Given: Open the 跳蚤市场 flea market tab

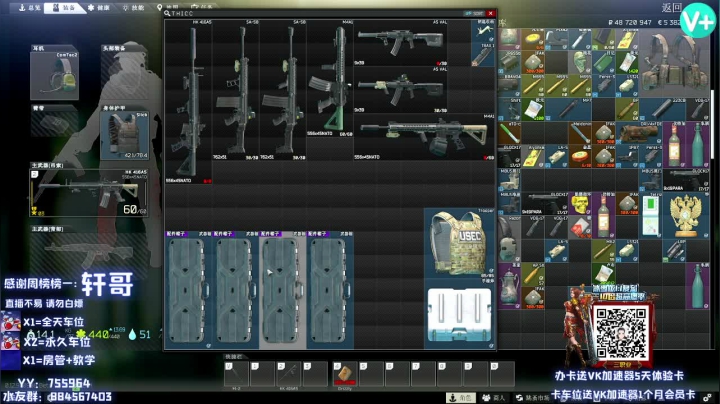Looking at the screenshot, I should coord(533,398).
